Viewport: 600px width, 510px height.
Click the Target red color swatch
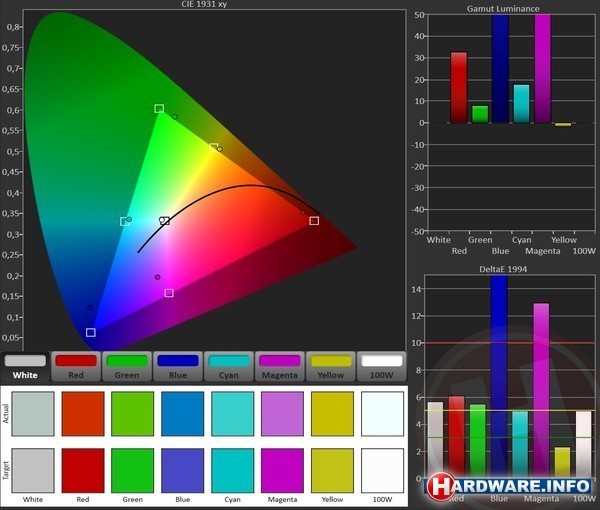coord(82,469)
